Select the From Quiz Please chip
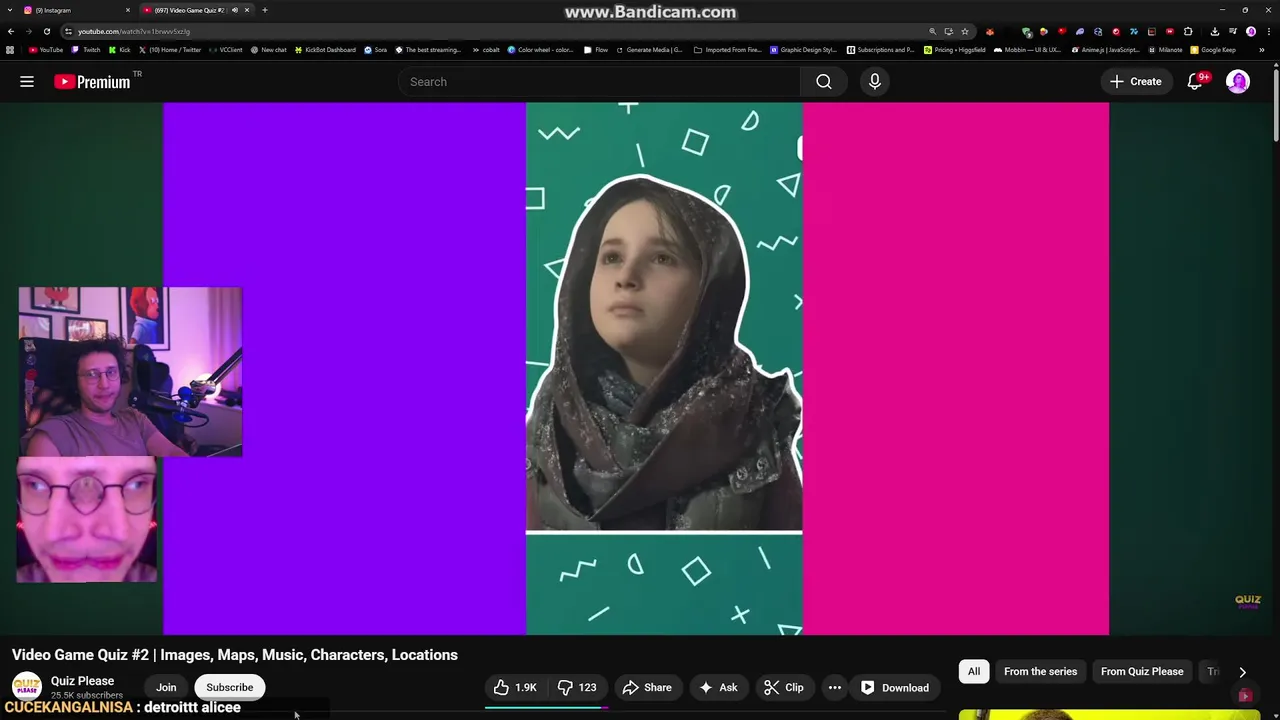 [x=1142, y=672]
